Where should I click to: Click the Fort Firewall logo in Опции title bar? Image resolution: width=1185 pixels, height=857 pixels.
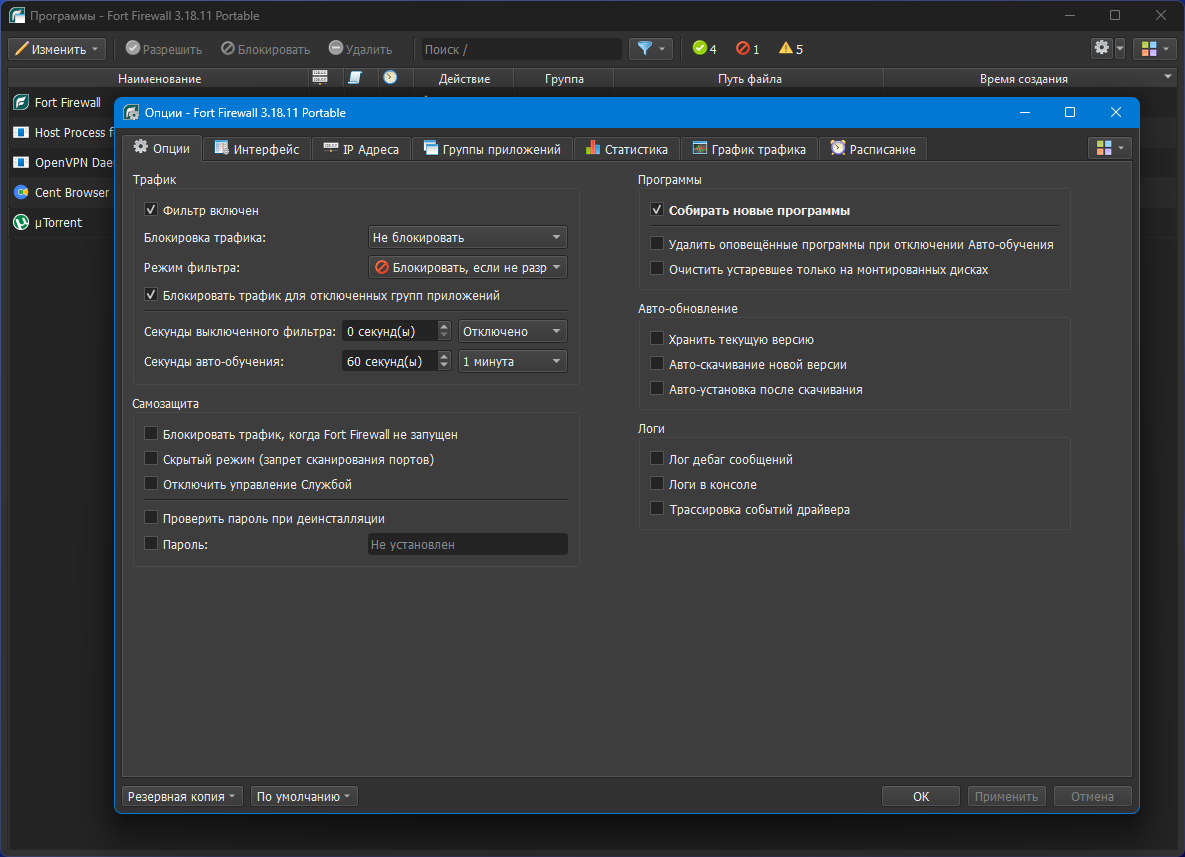coord(131,113)
